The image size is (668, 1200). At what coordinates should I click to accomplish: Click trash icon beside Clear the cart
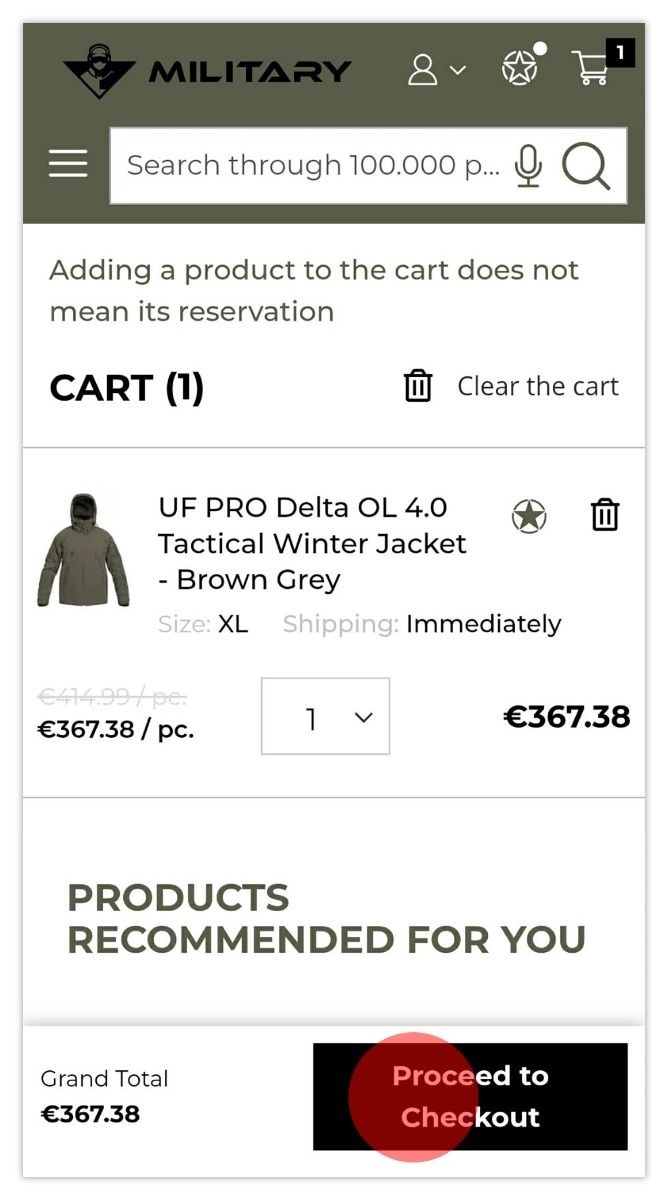click(418, 386)
